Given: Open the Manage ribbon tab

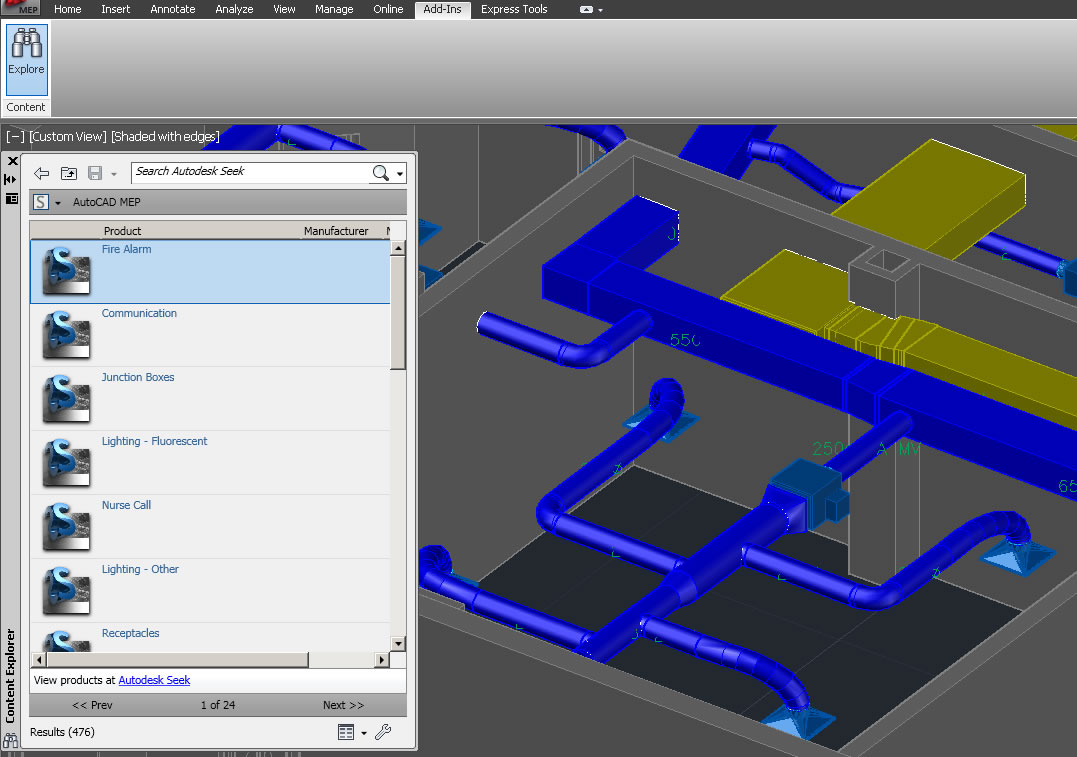Looking at the screenshot, I should tap(334, 9).
